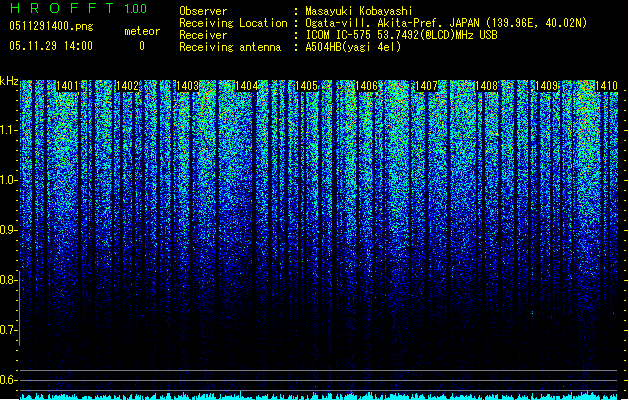Click the 1.0 kHz axis label
Screen dimensions: 629x400
[9, 180]
